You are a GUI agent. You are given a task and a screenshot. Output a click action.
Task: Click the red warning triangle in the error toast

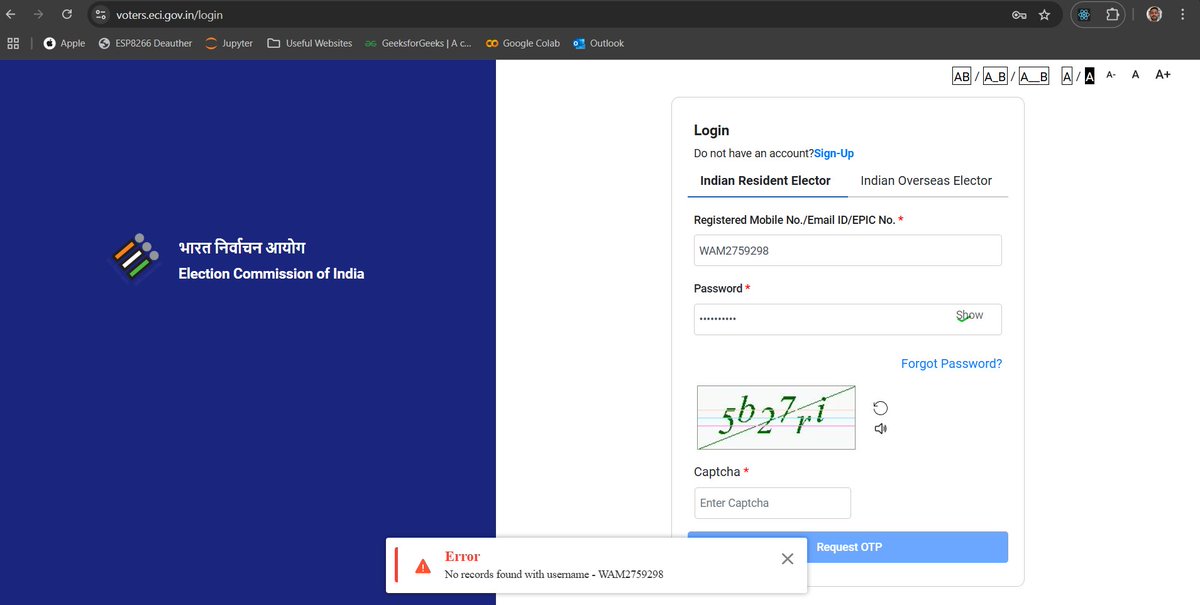coord(423,566)
